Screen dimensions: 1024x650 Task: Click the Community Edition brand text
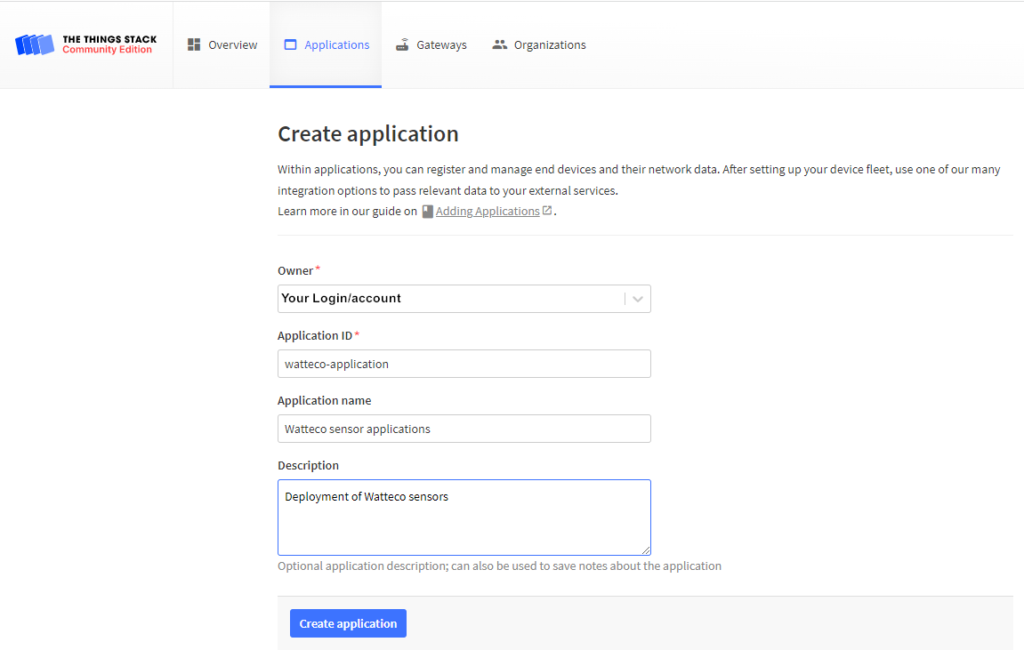(x=107, y=50)
